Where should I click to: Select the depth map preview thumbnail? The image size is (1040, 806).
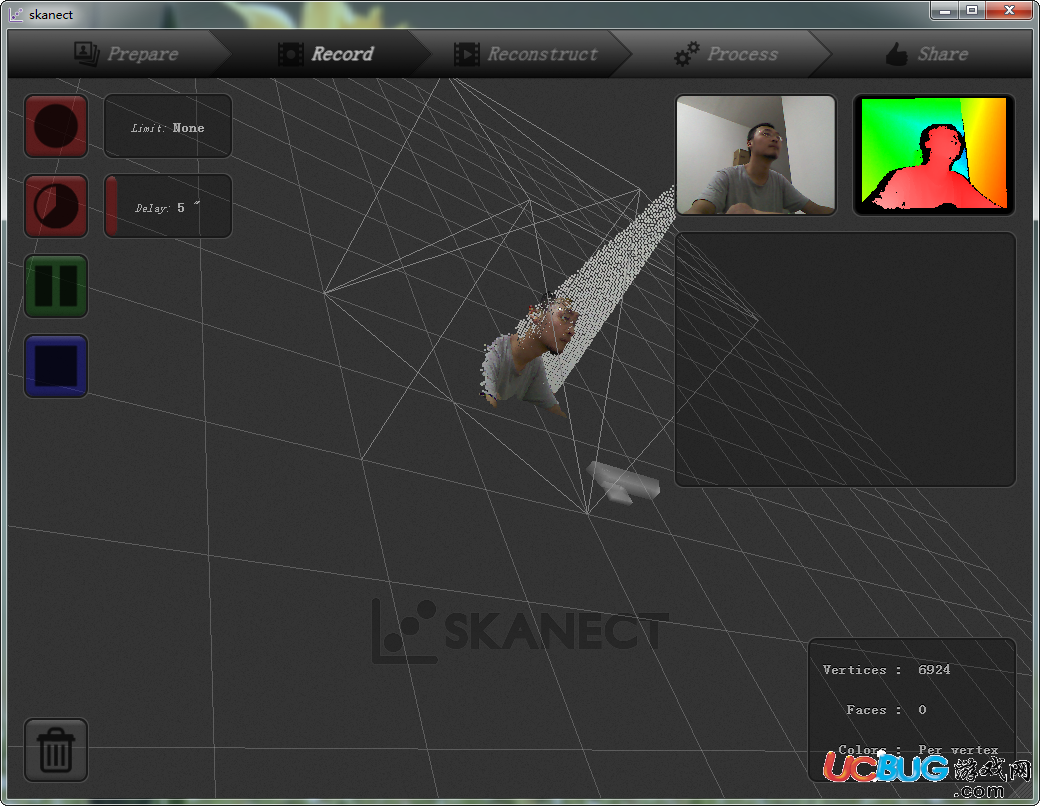click(934, 155)
